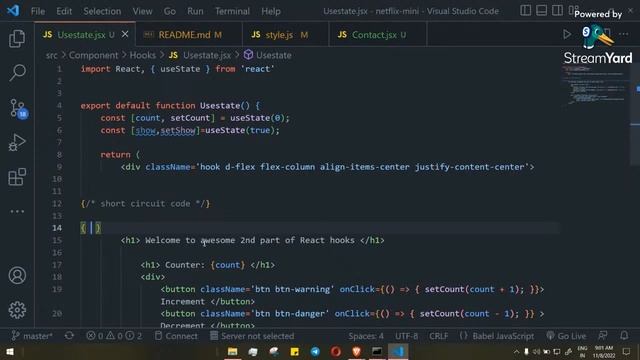
Task: Open the View menu
Action: (142, 11)
